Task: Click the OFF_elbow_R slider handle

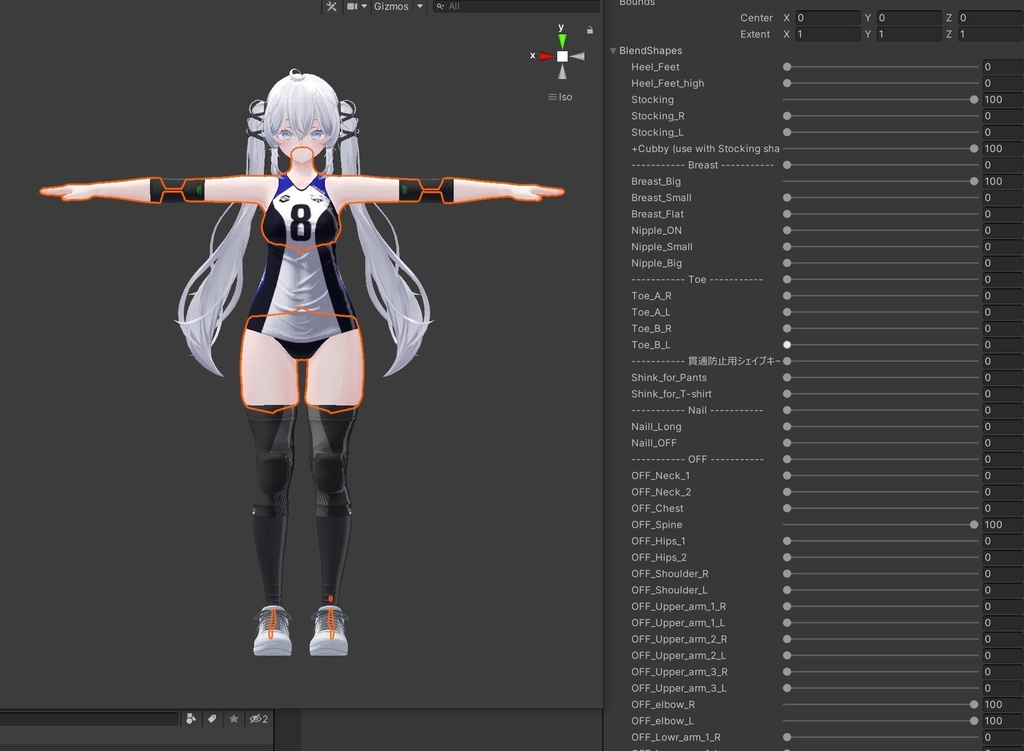Action: (974, 704)
